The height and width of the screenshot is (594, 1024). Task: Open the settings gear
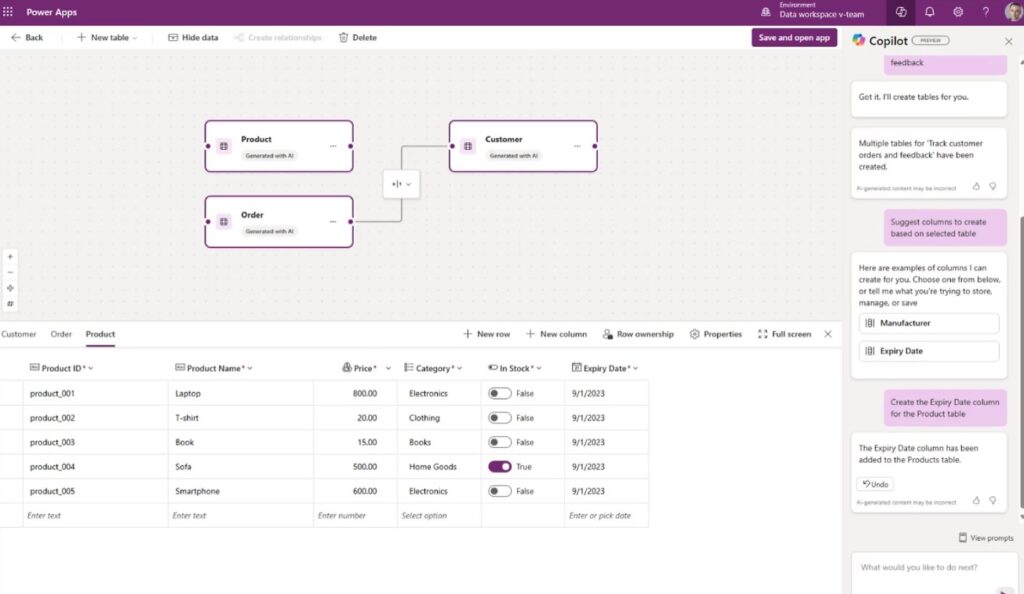click(957, 12)
